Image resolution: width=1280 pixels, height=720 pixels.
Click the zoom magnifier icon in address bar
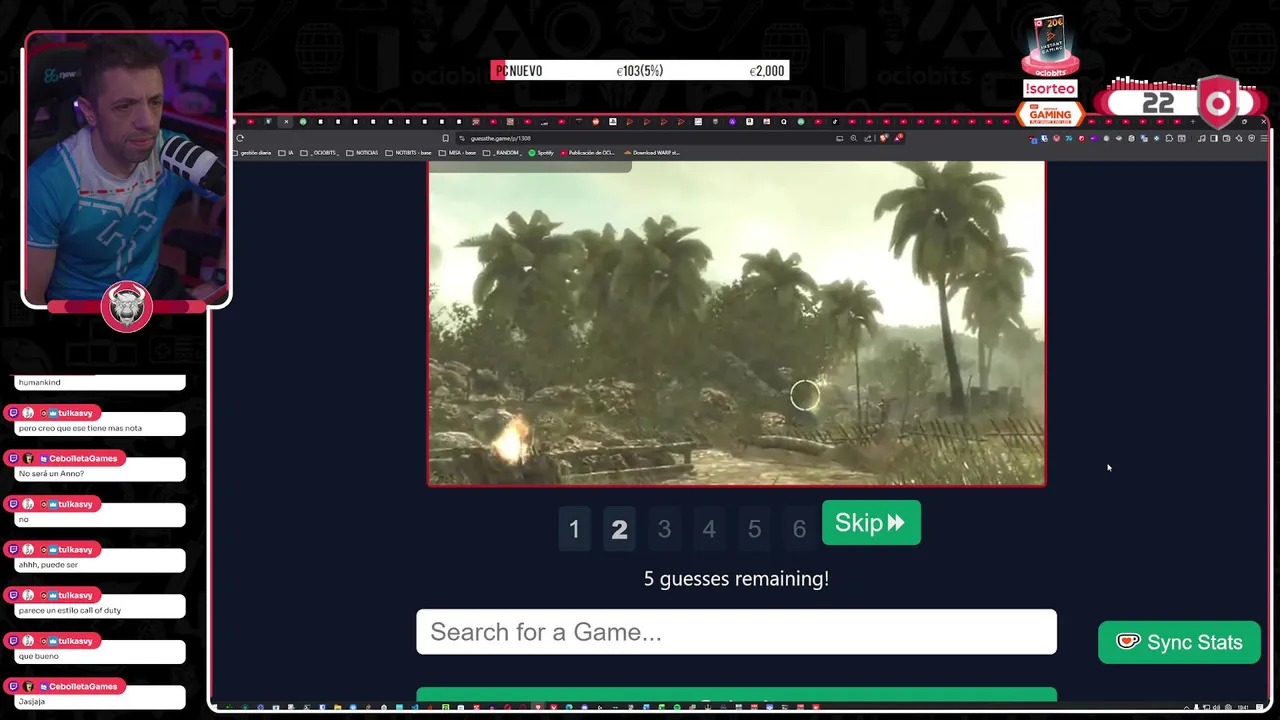[853, 138]
